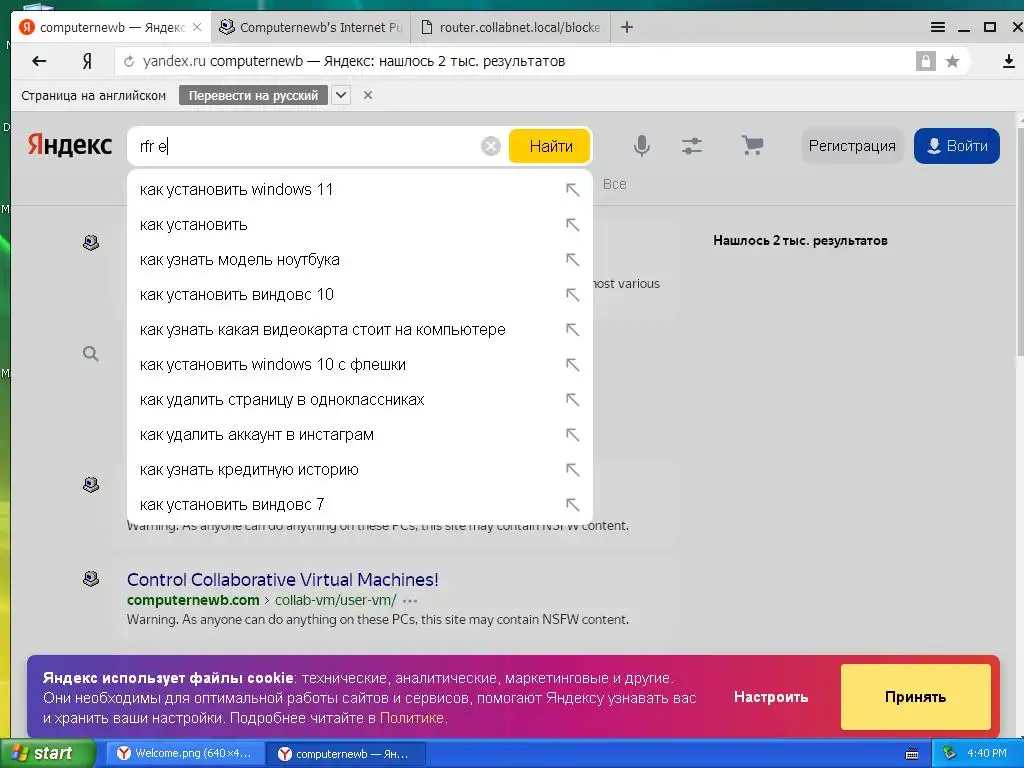Switch to Welcome.png taskbar window
1024x768 pixels.
click(x=185, y=754)
